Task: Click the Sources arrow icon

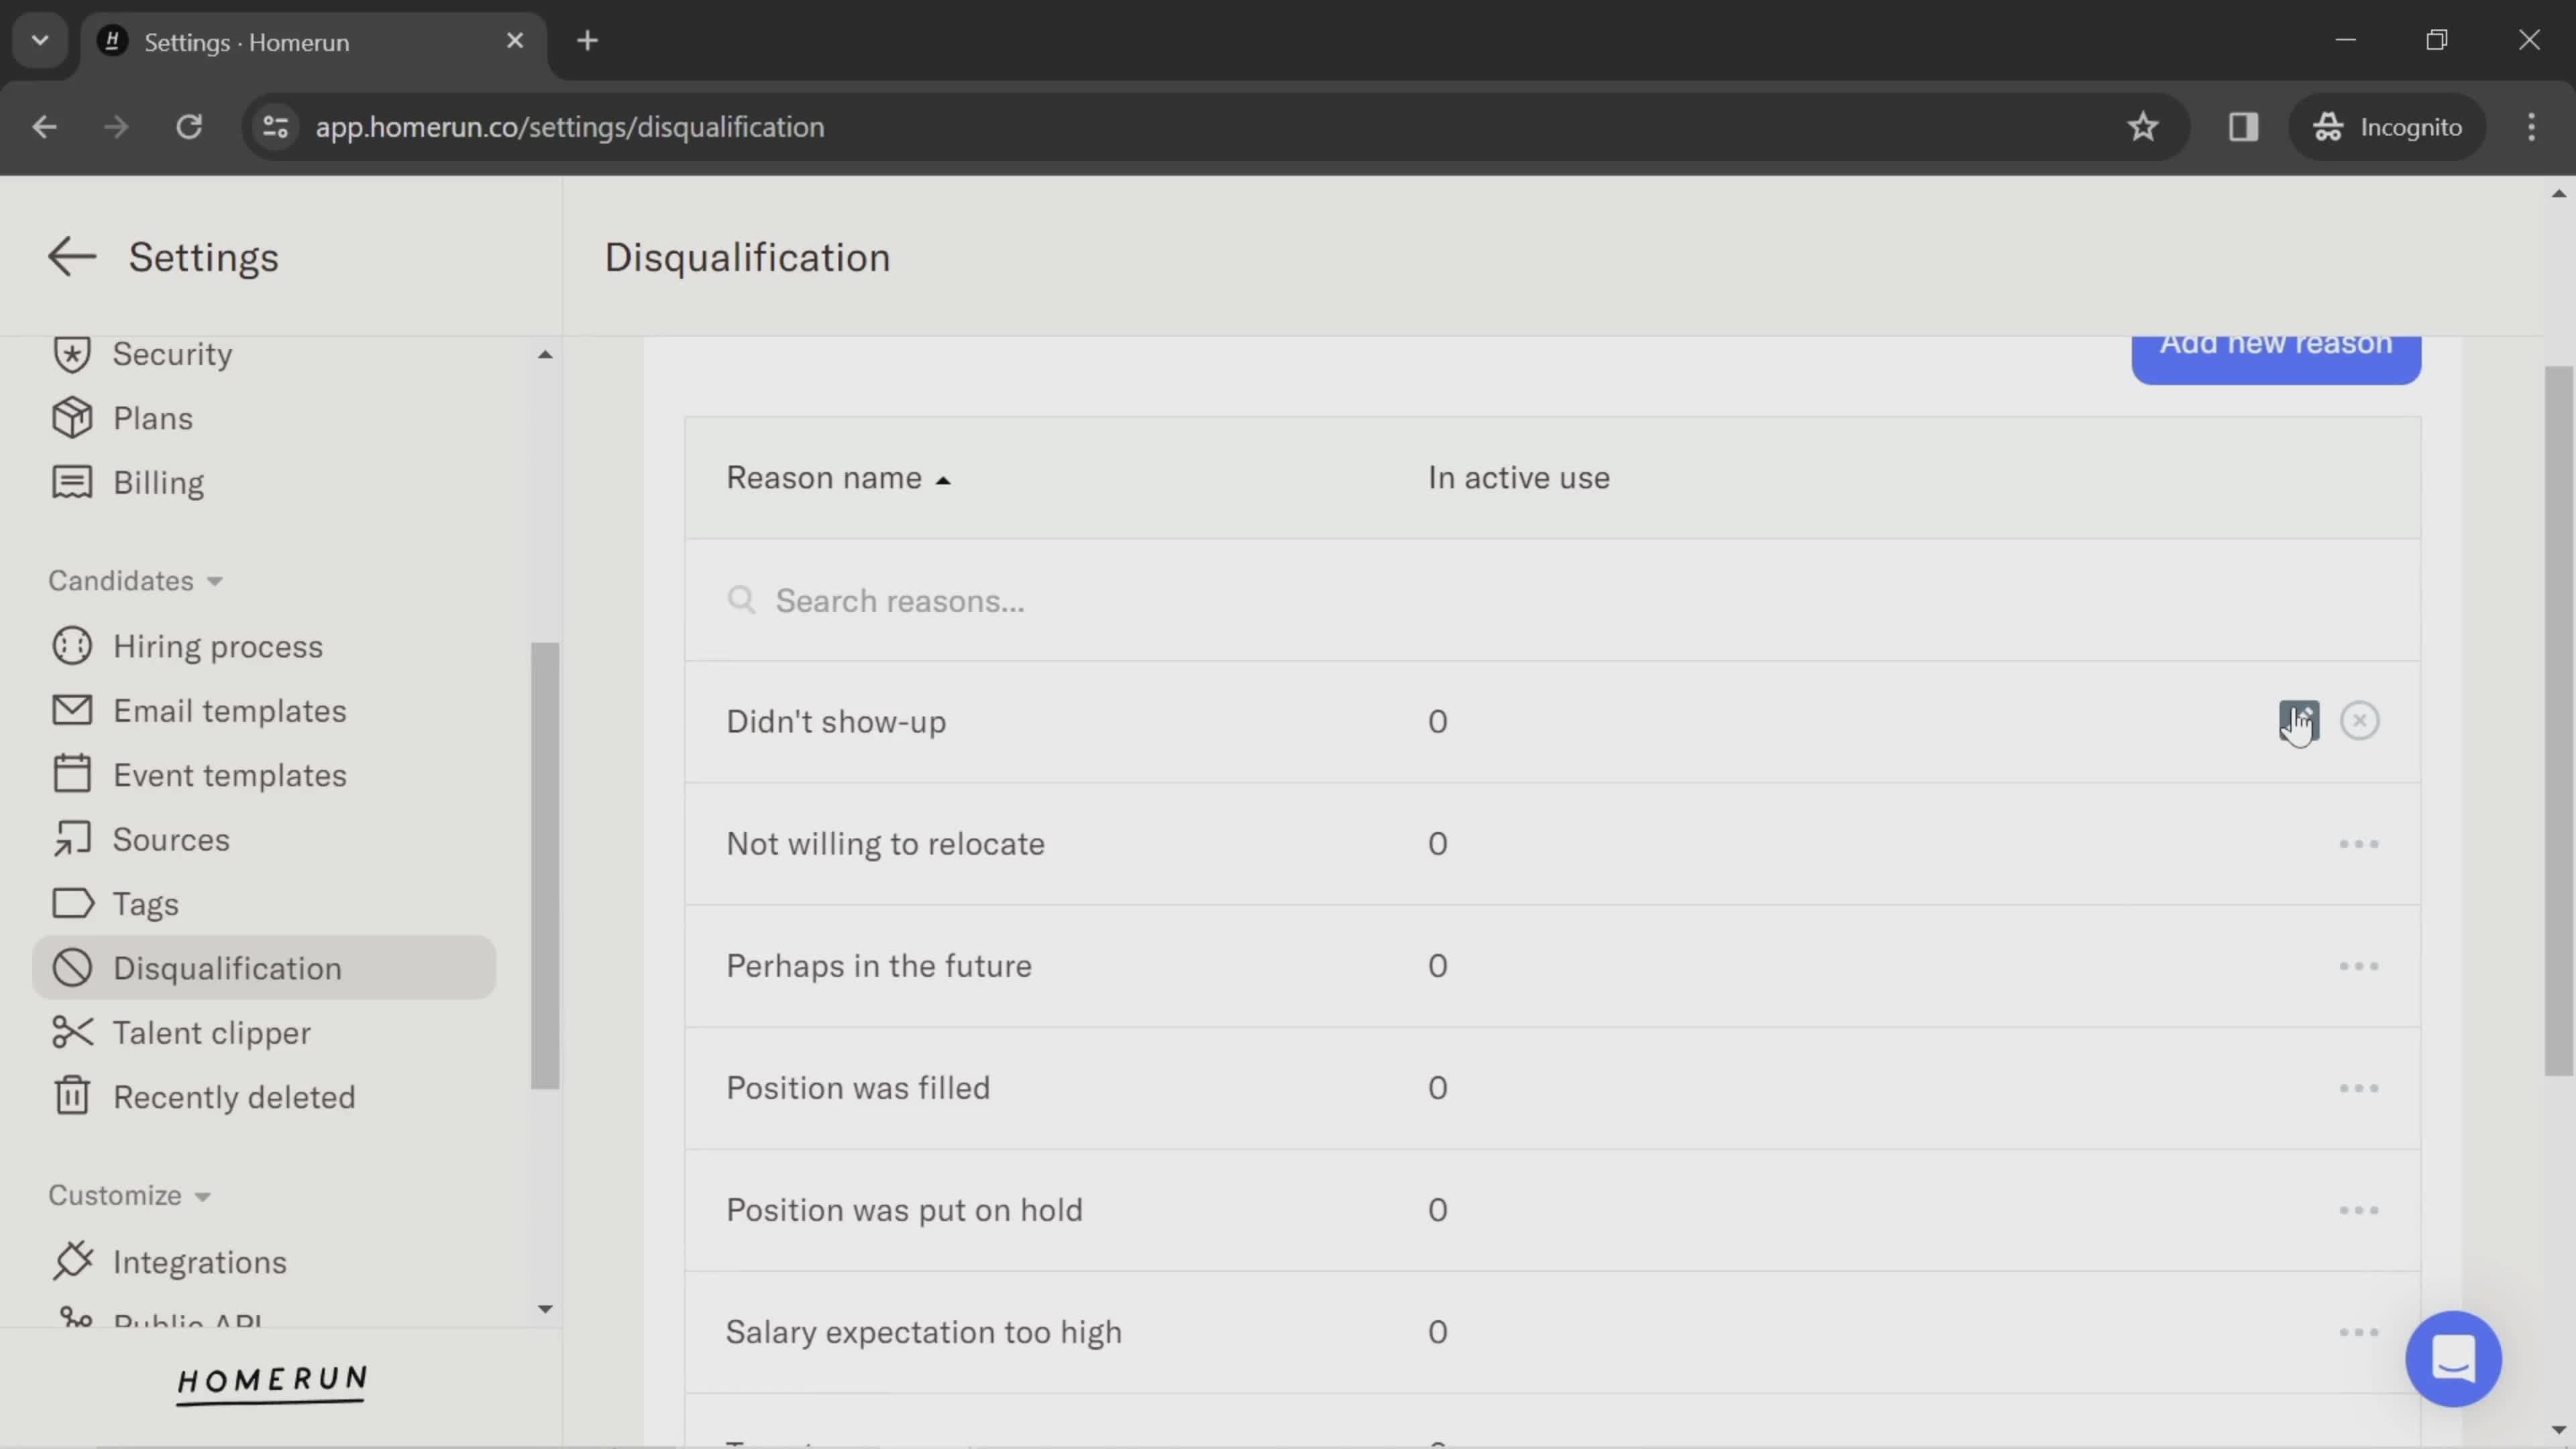Action: pos(72,839)
